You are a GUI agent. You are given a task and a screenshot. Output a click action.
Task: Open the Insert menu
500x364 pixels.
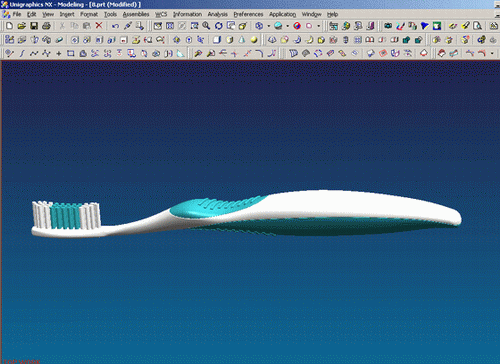pos(67,14)
